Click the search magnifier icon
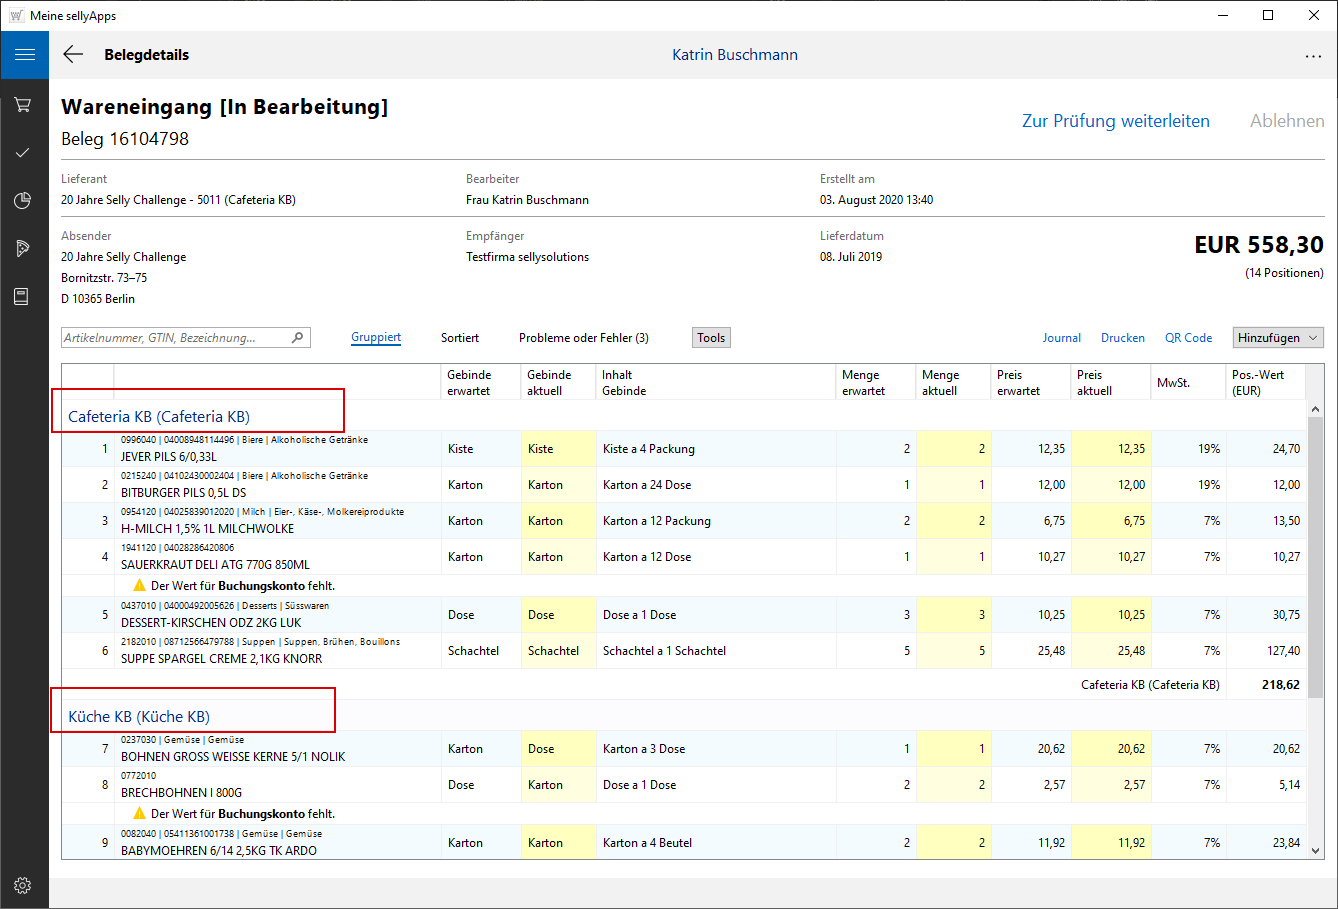 point(297,338)
